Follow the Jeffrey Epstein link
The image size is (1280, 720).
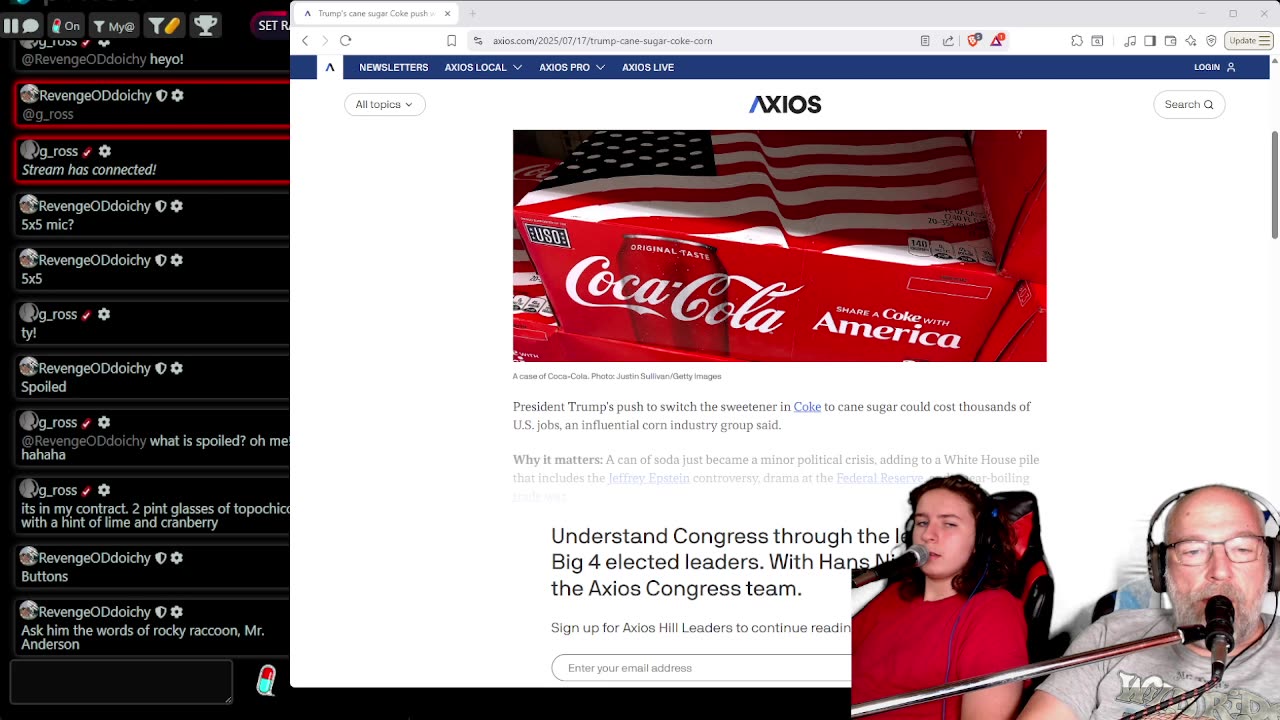point(649,478)
